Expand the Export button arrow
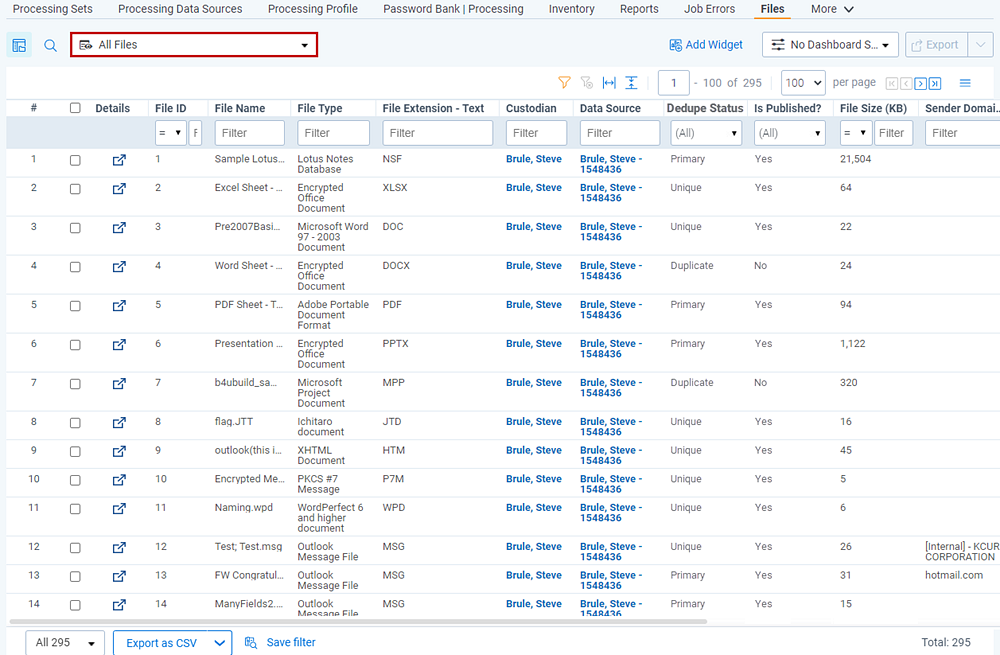This screenshot has width=1000, height=655. [x=980, y=45]
